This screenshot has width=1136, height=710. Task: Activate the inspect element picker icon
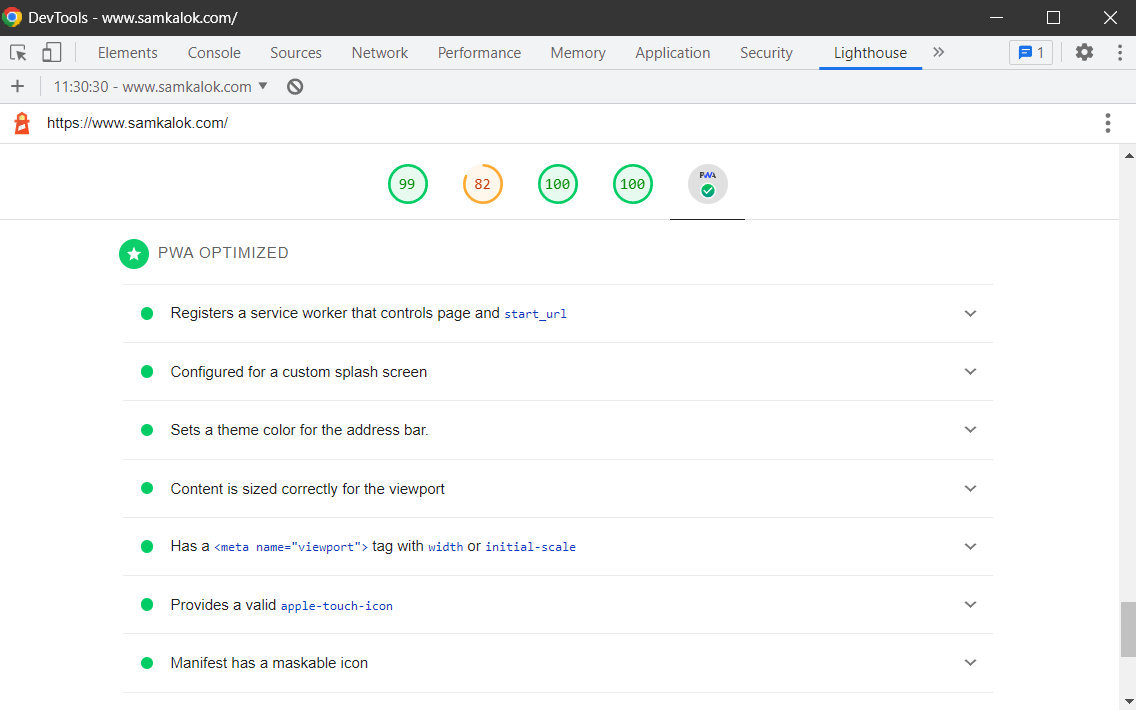pos(18,52)
